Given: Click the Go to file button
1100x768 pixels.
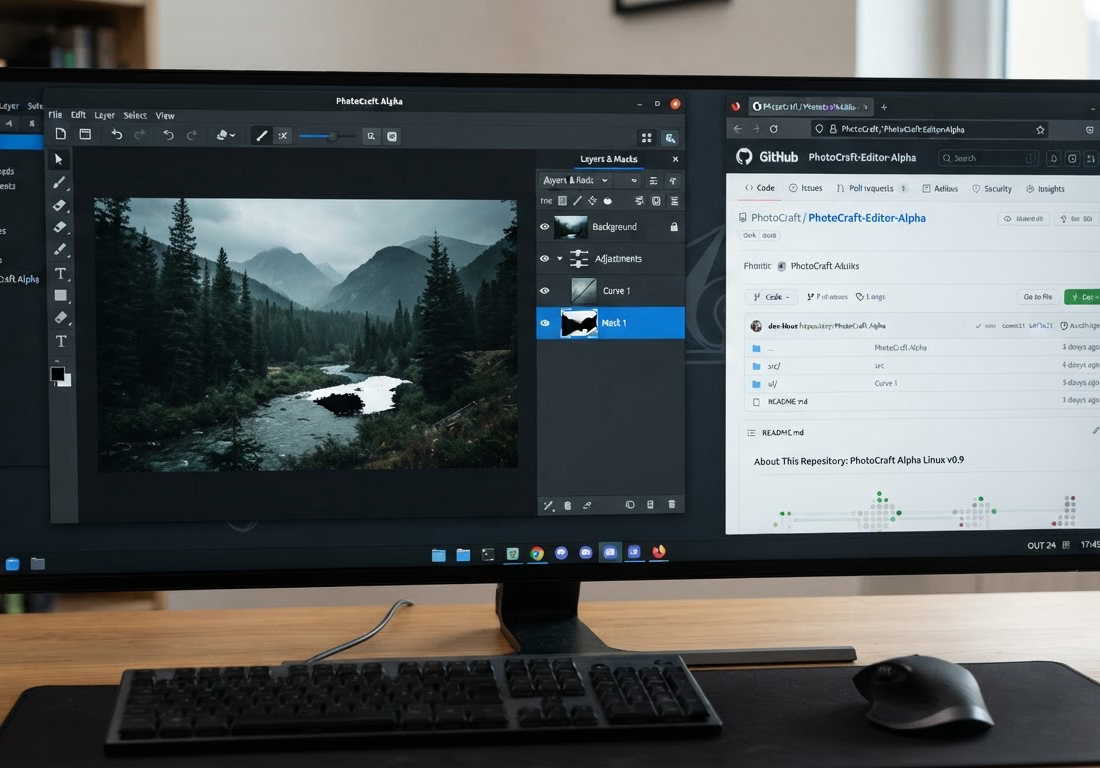Looking at the screenshot, I should [x=1038, y=297].
